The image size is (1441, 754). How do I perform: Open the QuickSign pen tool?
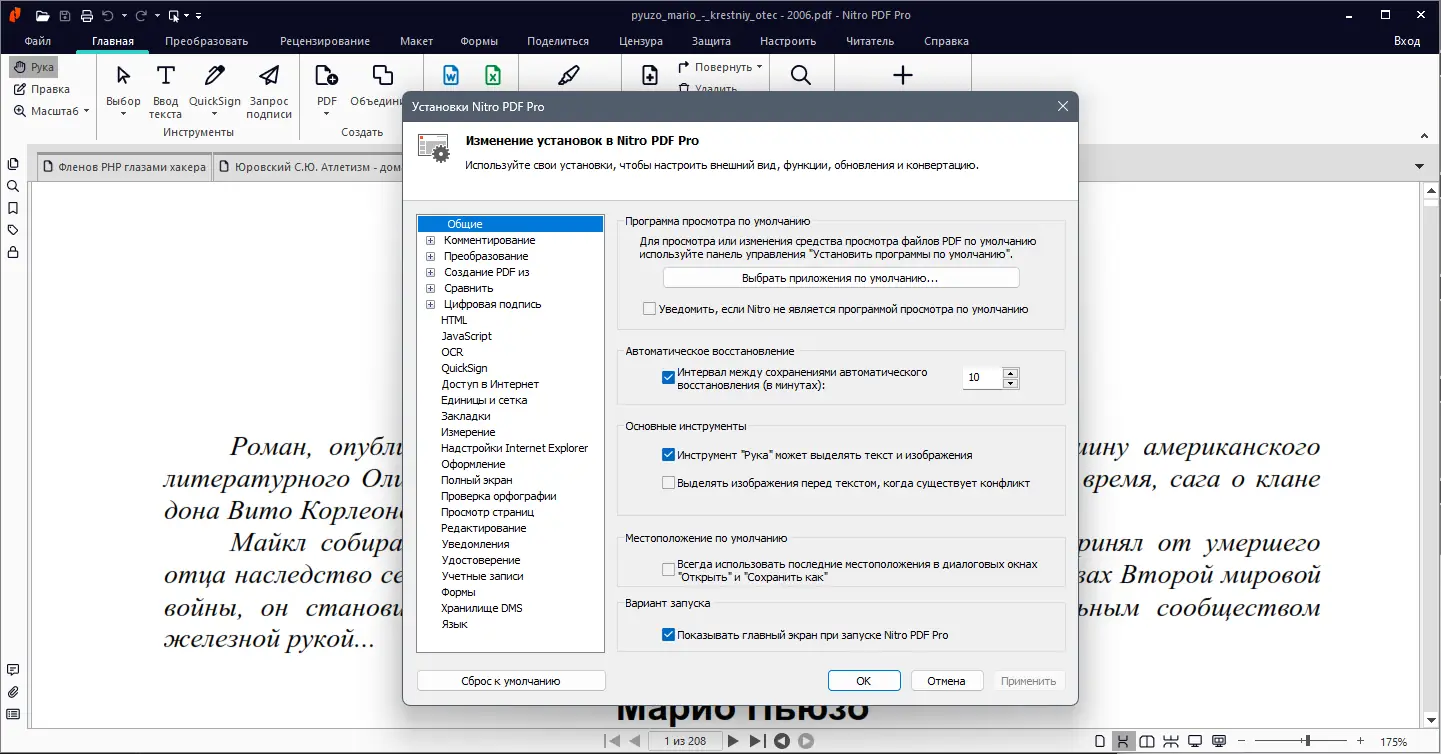click(215, 90)
